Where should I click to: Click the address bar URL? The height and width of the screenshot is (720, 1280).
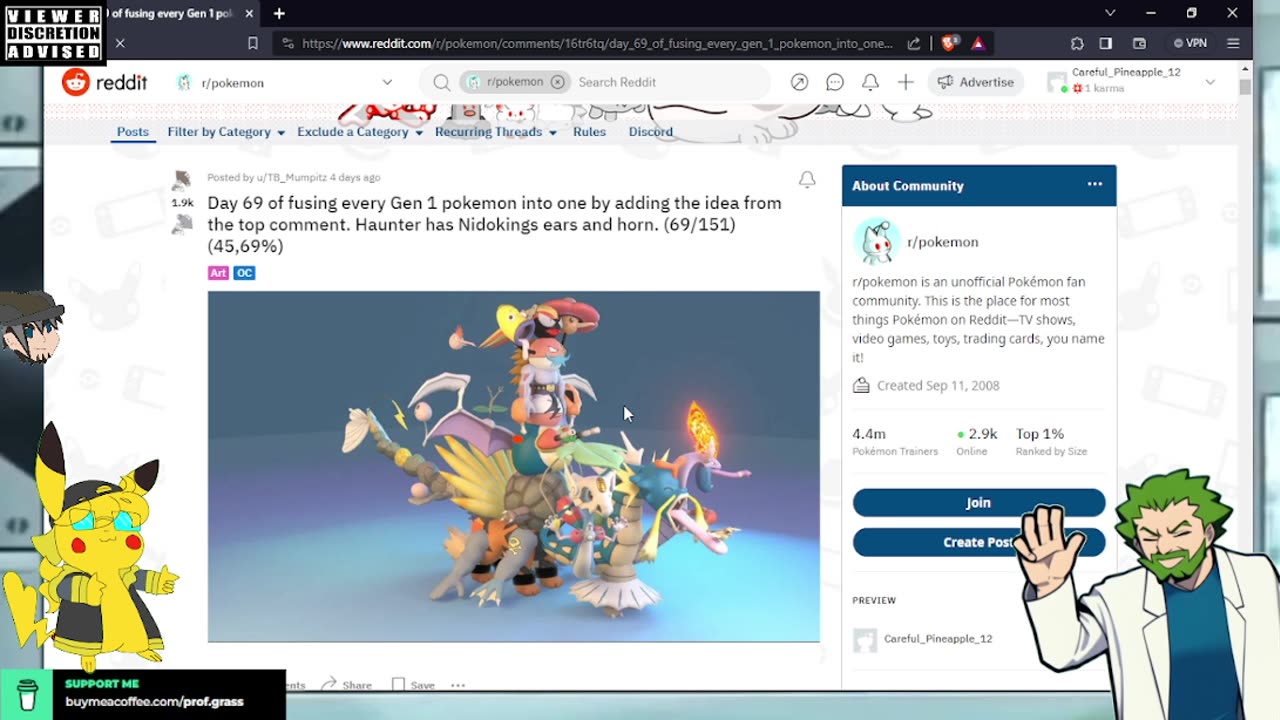[x=597, y=43]
